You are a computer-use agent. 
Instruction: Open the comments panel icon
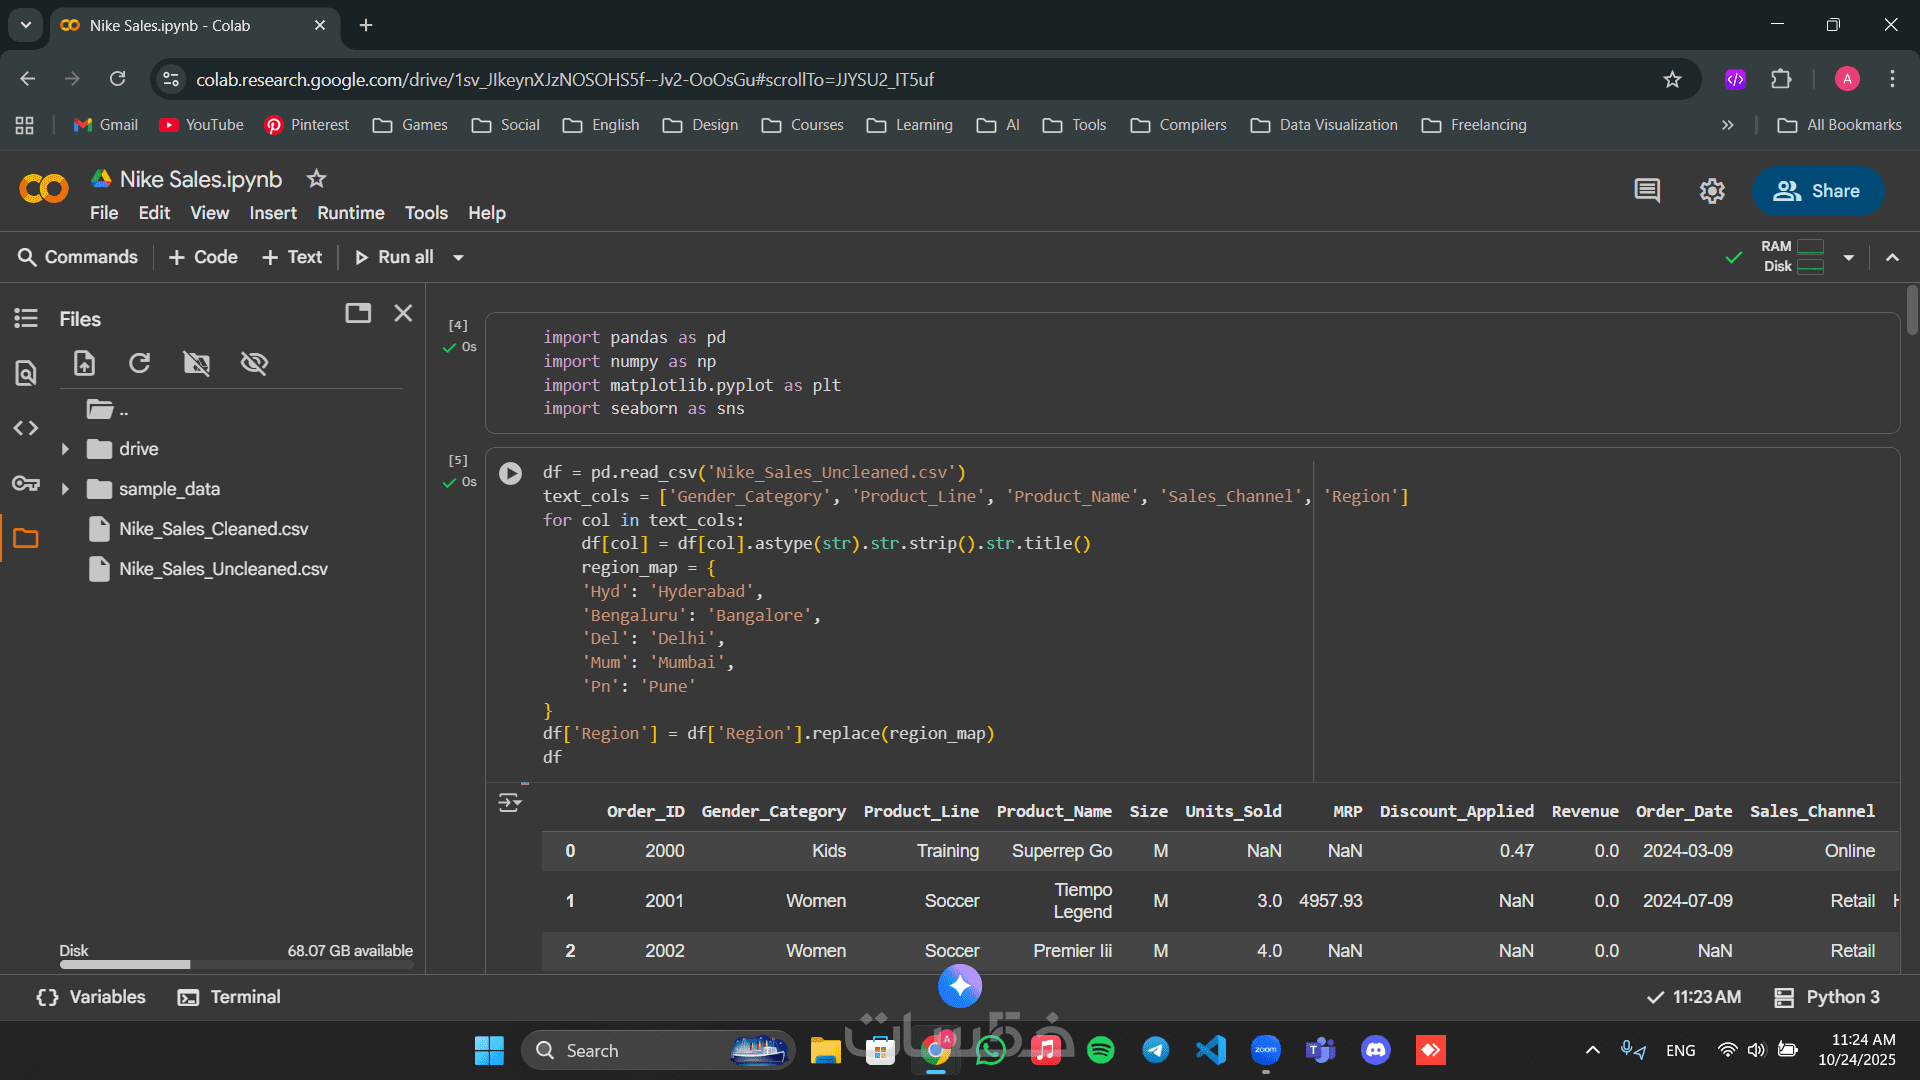pos(1647,191)
